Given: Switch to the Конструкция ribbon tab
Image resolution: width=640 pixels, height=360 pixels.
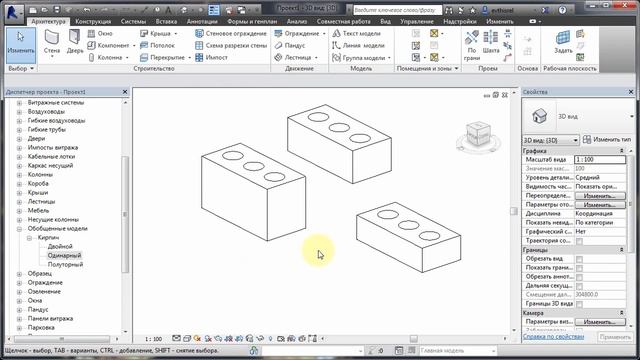Looking at the screenshot, I should [x=93, y=21].
